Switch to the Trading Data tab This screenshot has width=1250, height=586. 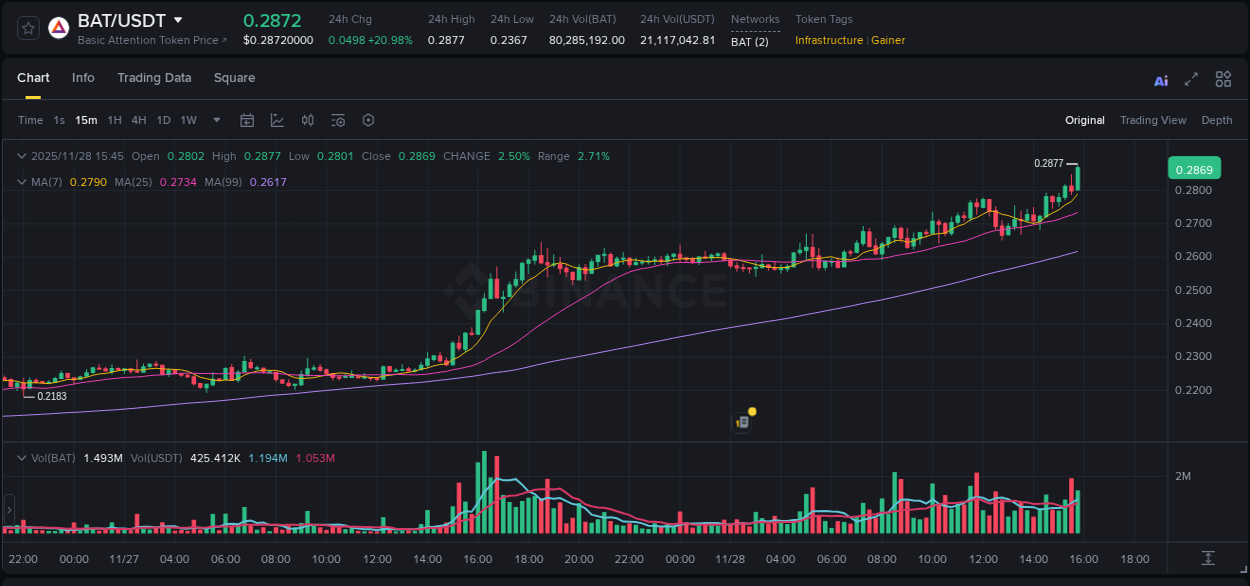[154, 78]
